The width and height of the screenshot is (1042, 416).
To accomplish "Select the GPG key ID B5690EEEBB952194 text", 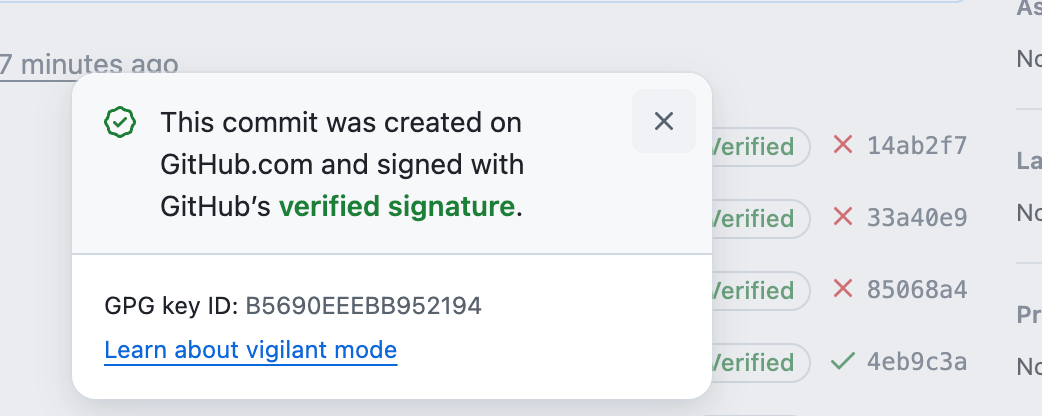I will pos(364,306).
